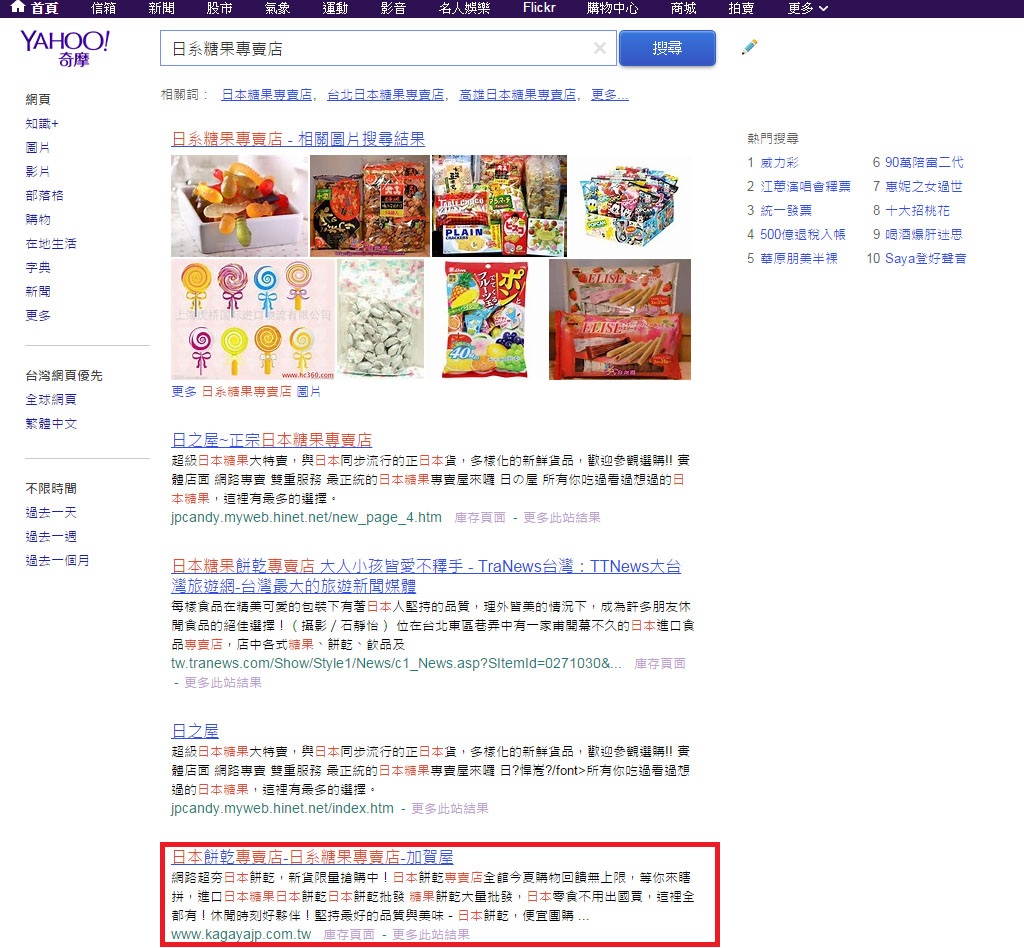
Task: Open result 日本餅乾專賣店-日系糖果專賣店-加賀屋
Action: 312,857
